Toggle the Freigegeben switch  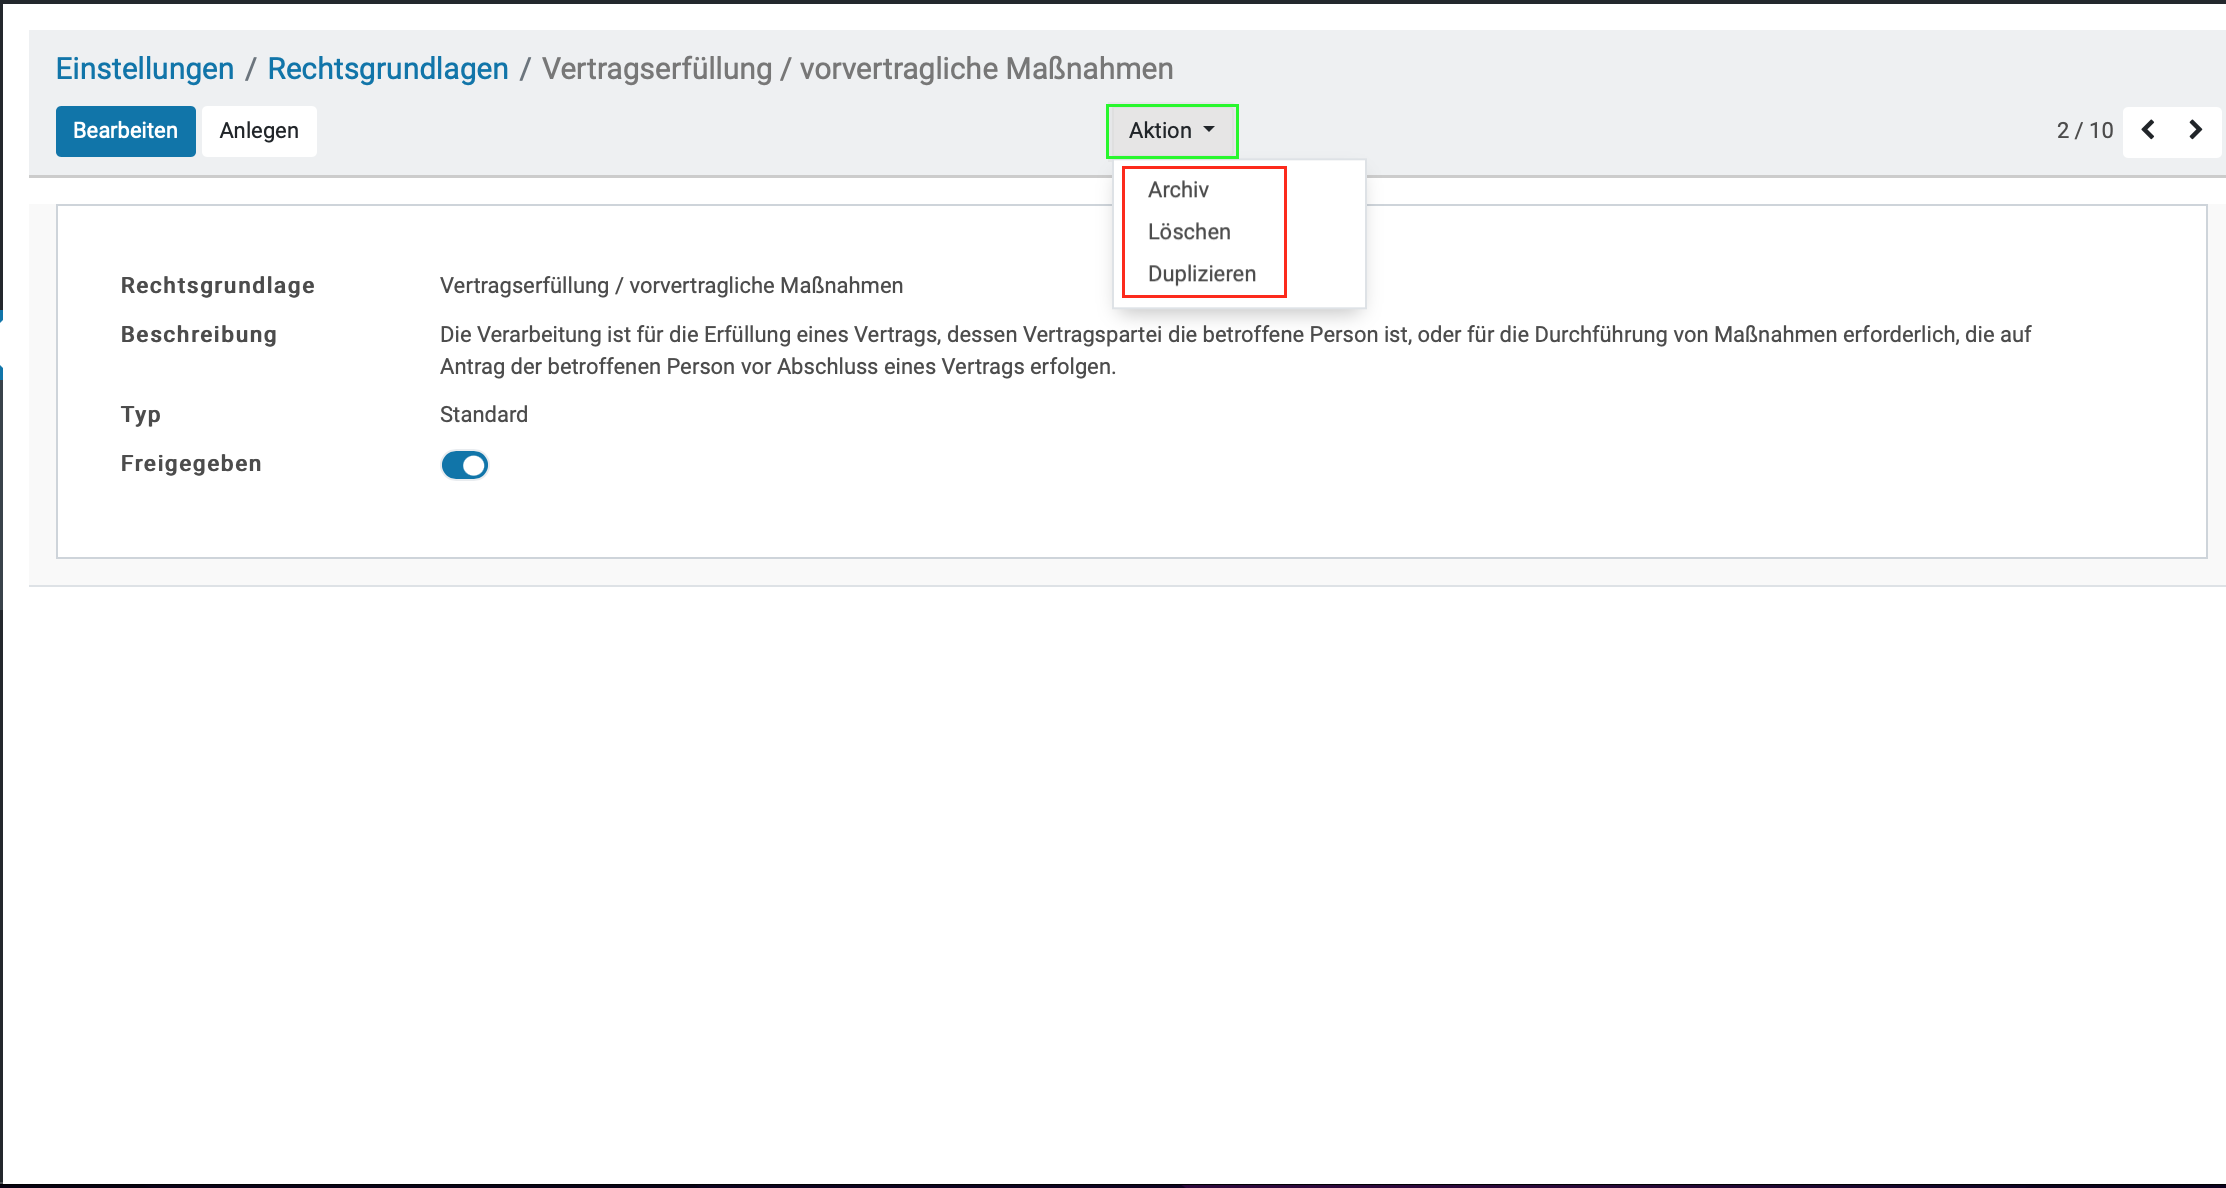pos(464,465)
